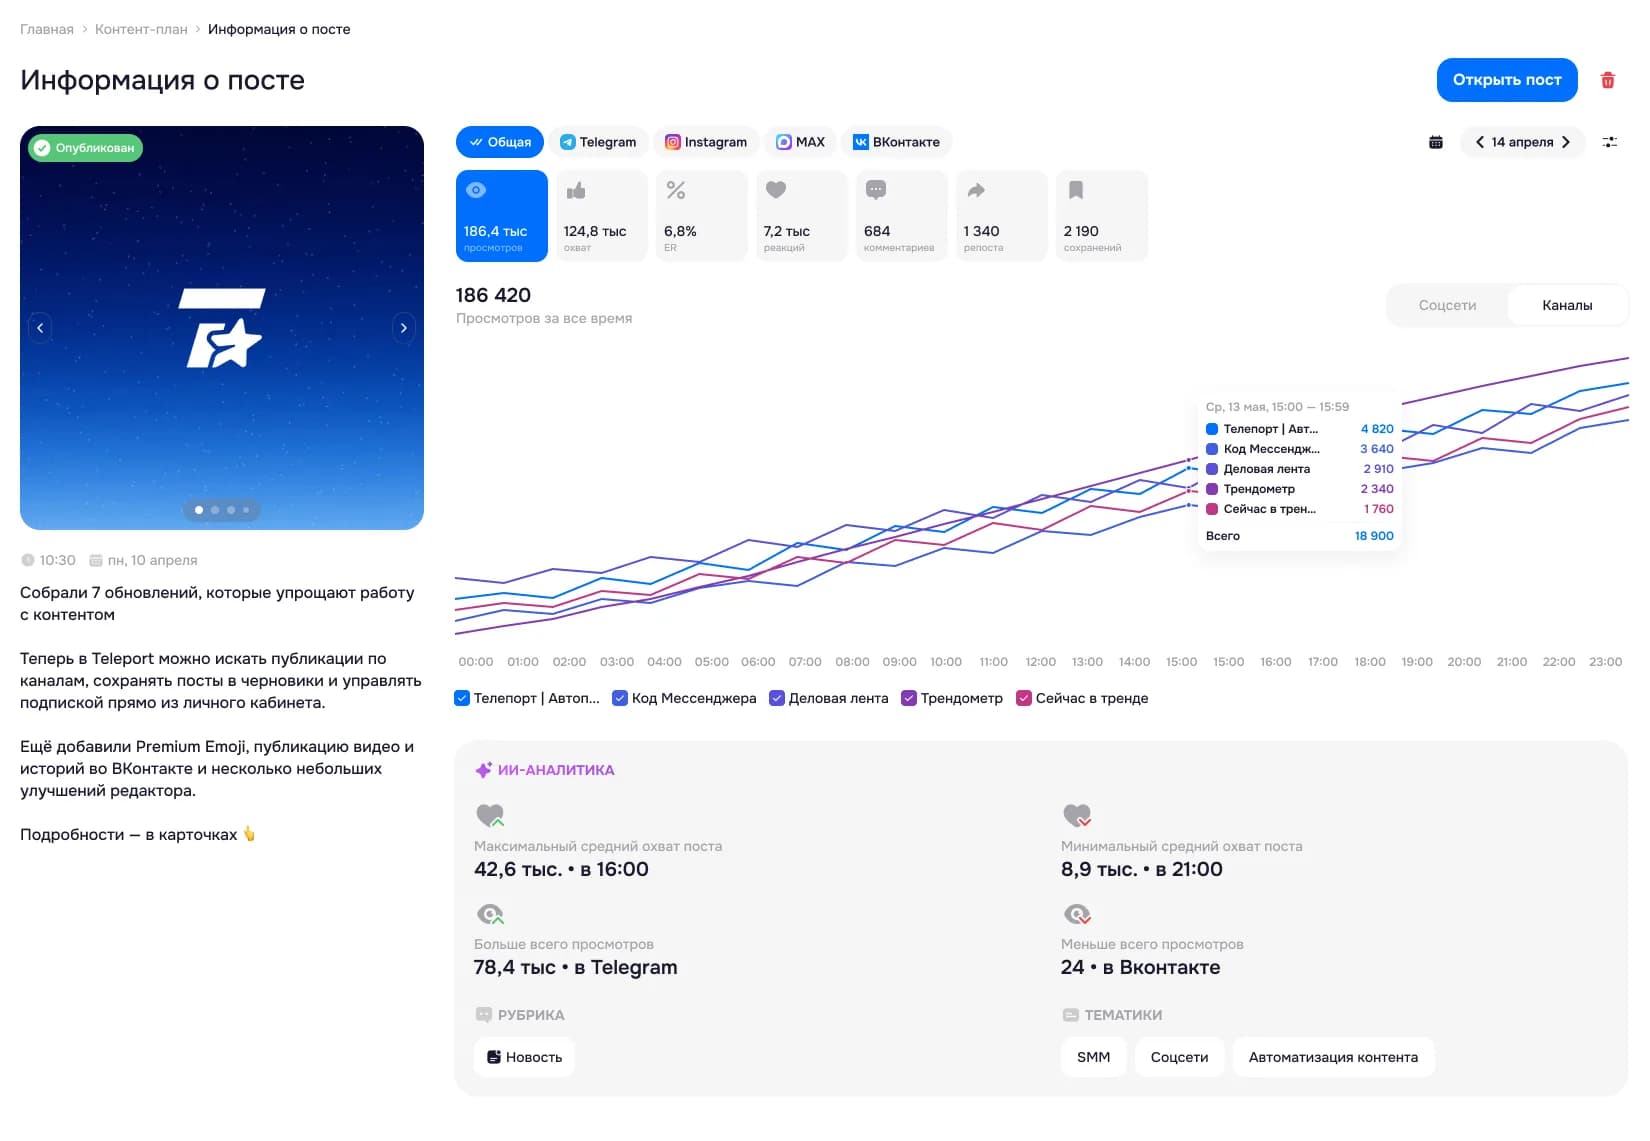The image size is (1650, 1141).
Task: Click the 14 апреля date label
Action: point(1522,142)
